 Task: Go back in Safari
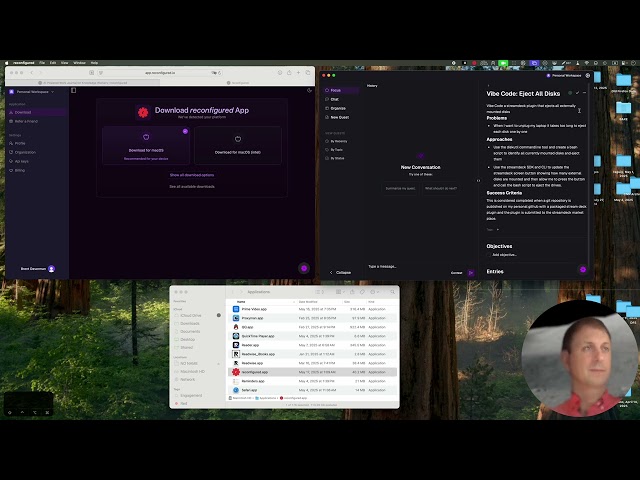tap(31, 73)
